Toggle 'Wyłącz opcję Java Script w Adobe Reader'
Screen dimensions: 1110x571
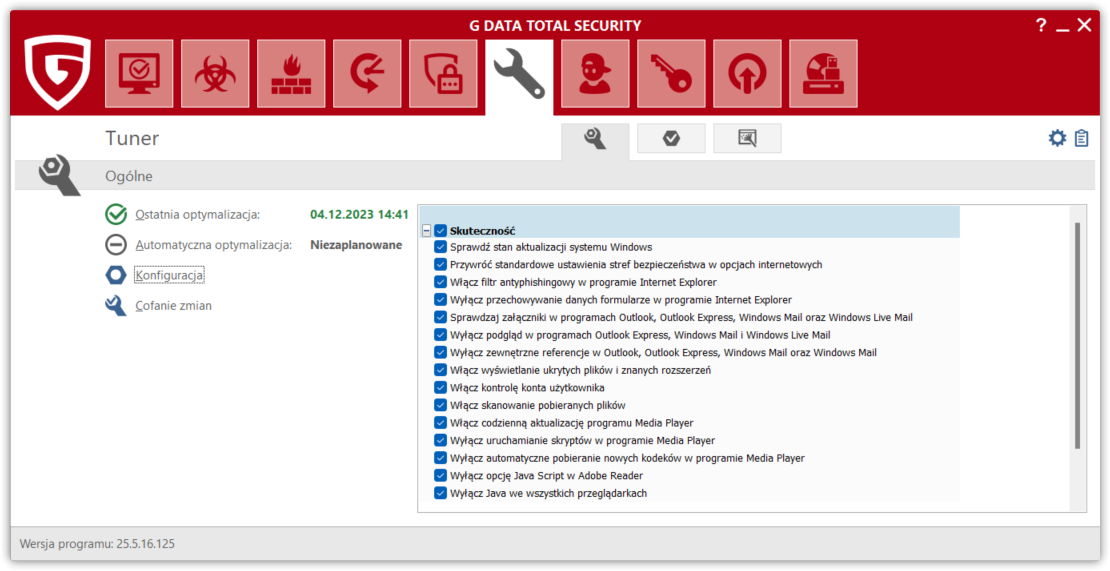[x=441, y=475]
